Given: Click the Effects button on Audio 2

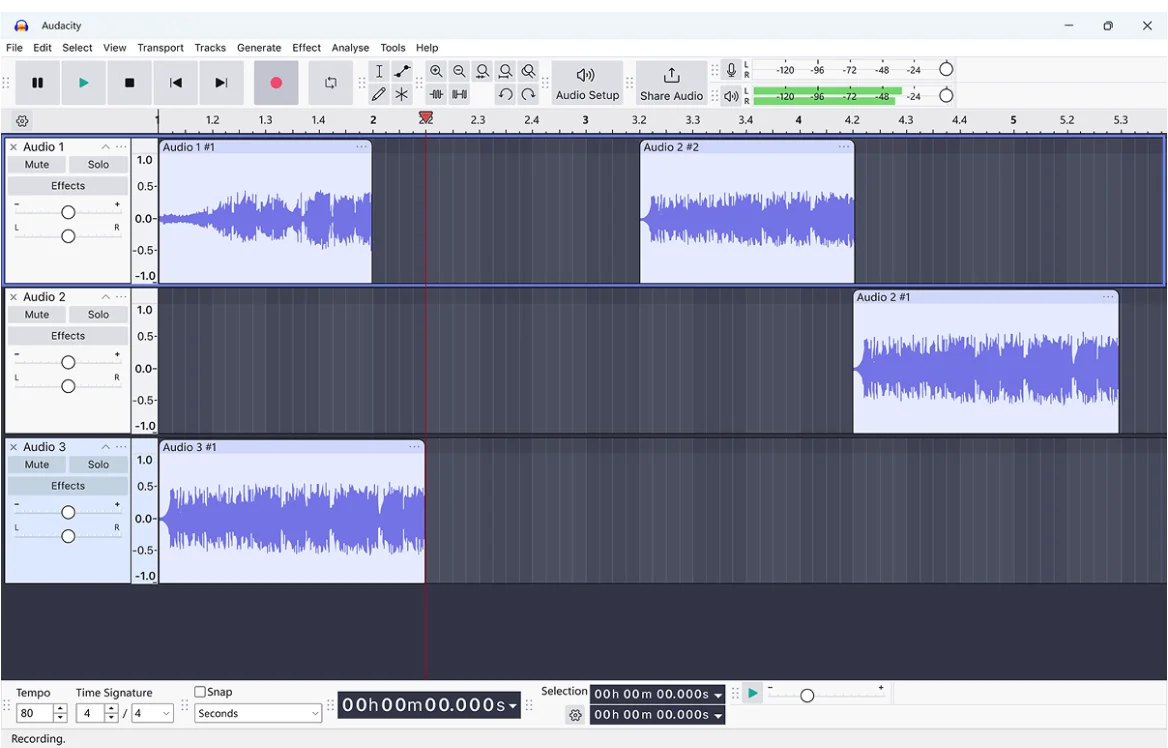Looking at the screenshot, I should pyautogui.click(x=67, y=335).
